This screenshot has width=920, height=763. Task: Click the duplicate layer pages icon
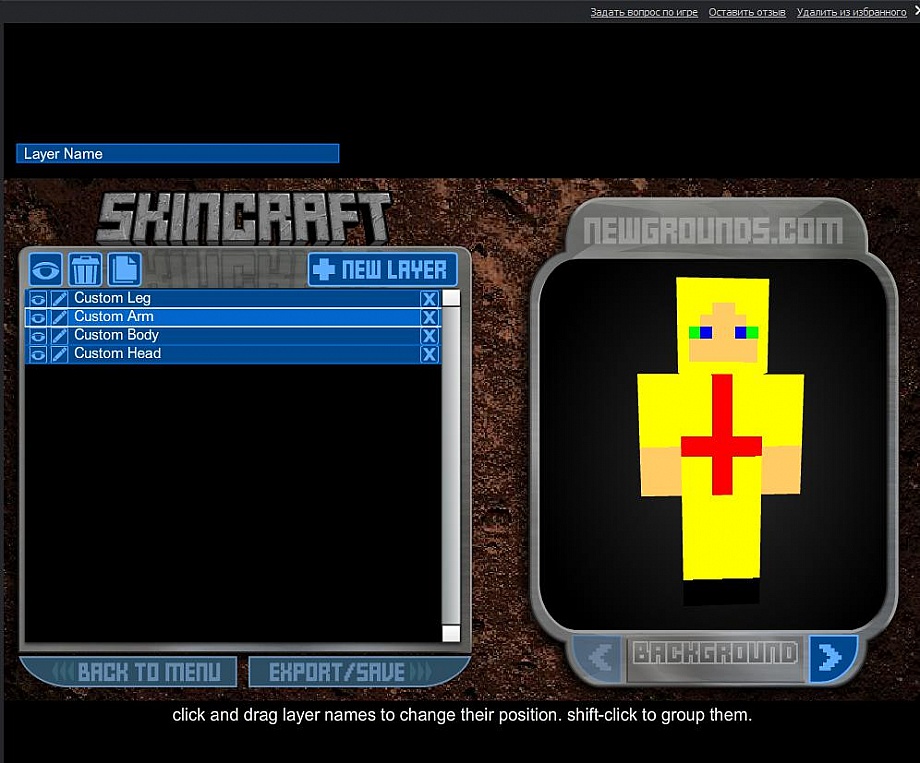(124, 270)
